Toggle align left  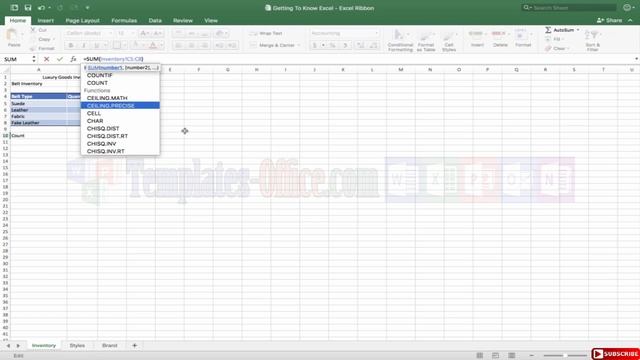pyautogui.click(x=178, y=45)
